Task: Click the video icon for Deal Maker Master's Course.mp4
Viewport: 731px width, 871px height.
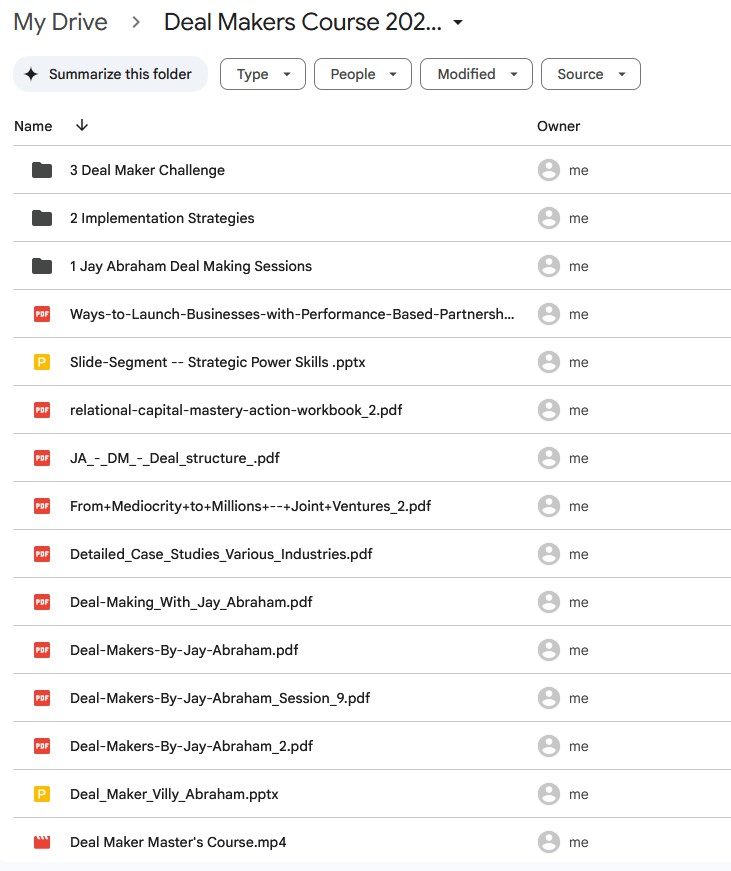Action: (x=41, y=842)
